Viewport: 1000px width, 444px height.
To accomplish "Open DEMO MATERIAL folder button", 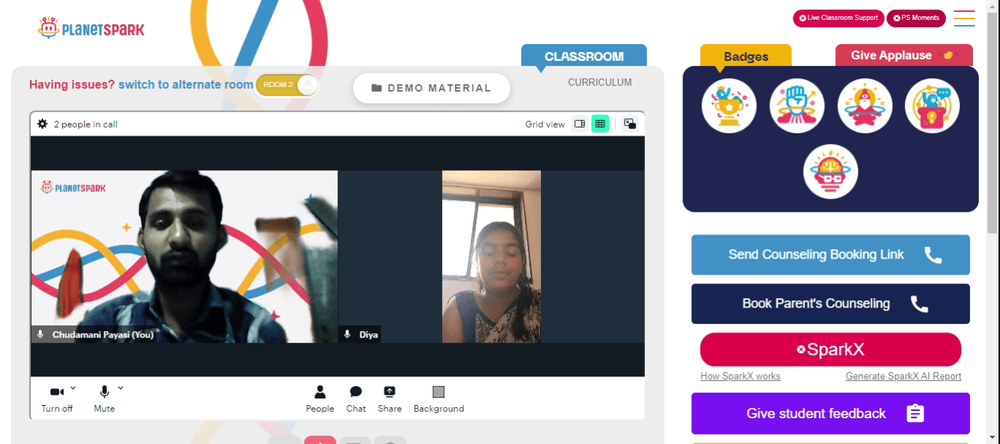I will pos(432,88).
